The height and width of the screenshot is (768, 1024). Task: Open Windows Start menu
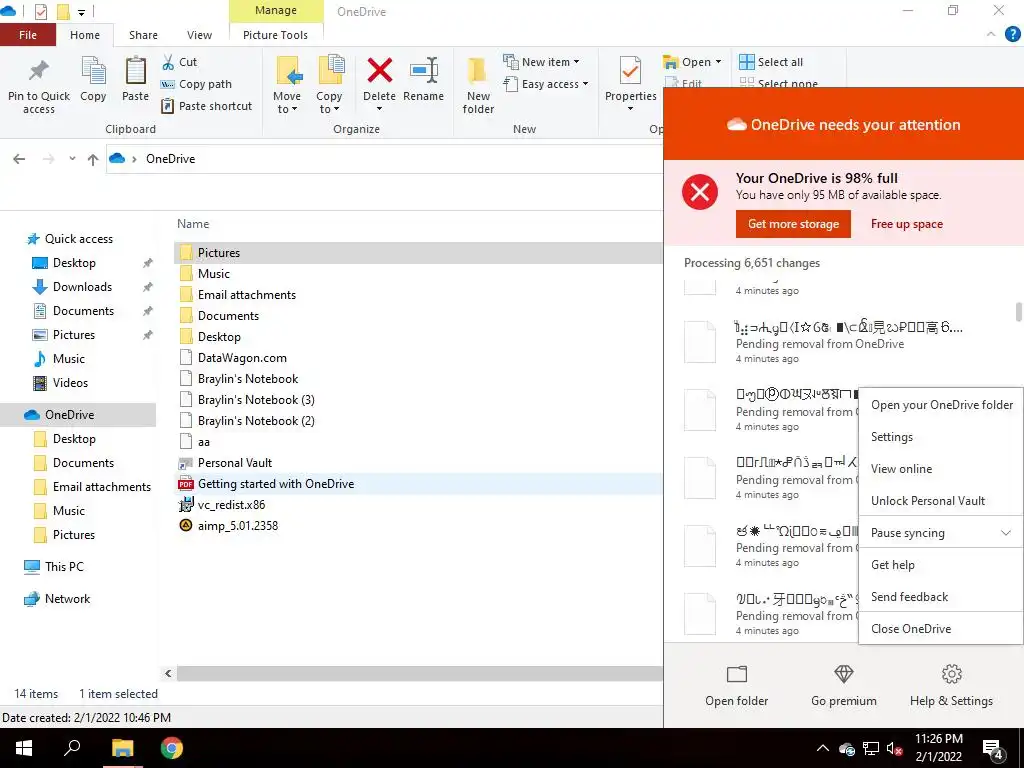point(24,748)
